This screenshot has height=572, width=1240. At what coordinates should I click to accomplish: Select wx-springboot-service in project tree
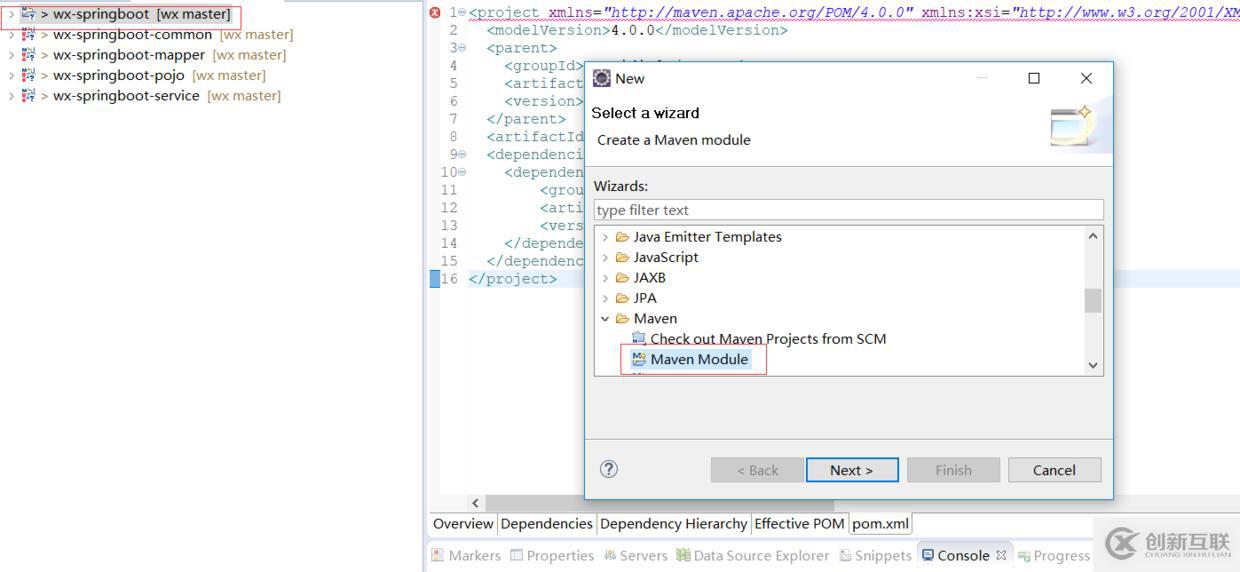tap(126, 96)
